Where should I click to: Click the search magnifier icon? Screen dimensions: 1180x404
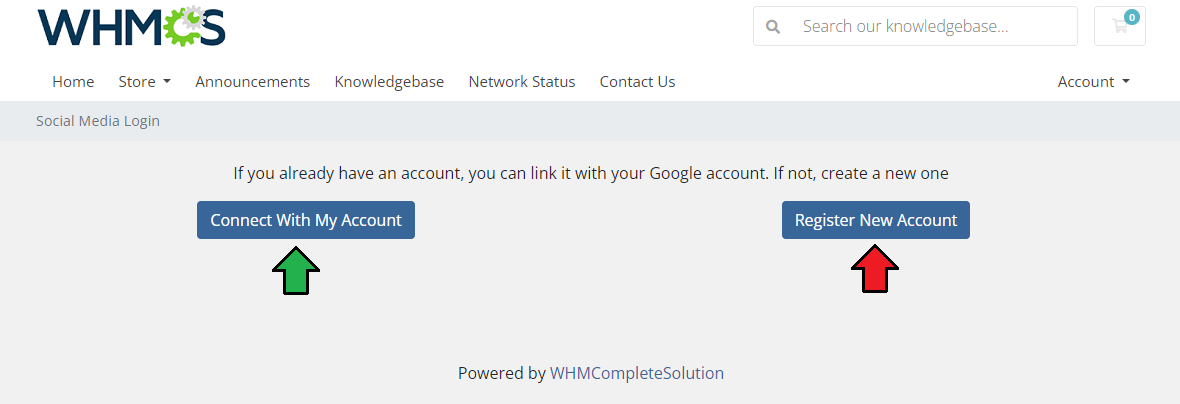coord(773,26)
